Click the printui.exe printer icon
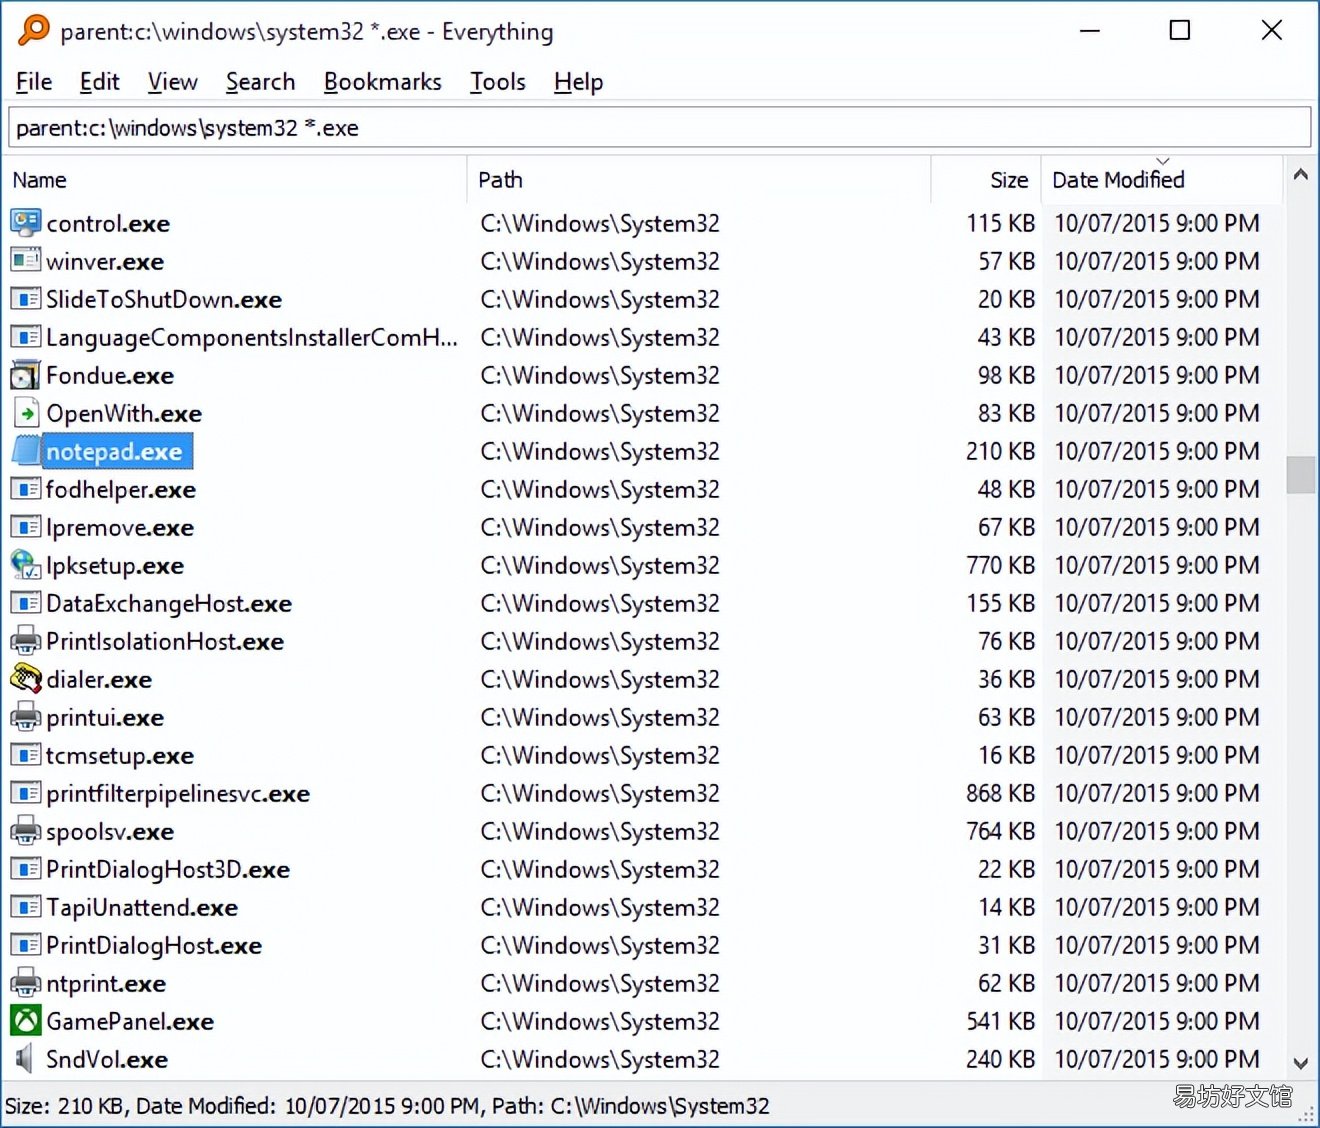The width and height of the screenshot is (1320, 1128). coord(25,717)
